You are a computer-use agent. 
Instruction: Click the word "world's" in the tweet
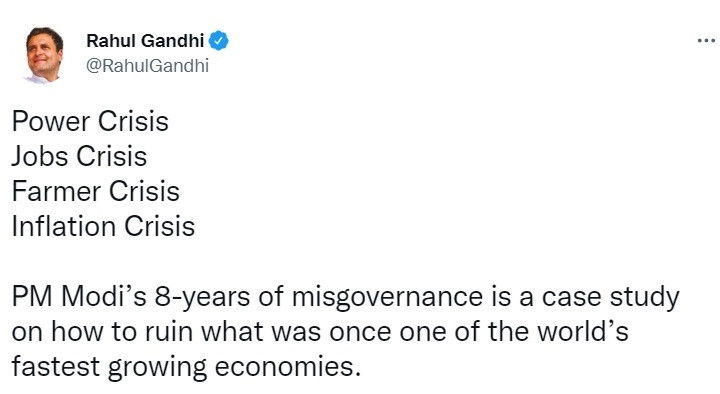tap(580, 331)
